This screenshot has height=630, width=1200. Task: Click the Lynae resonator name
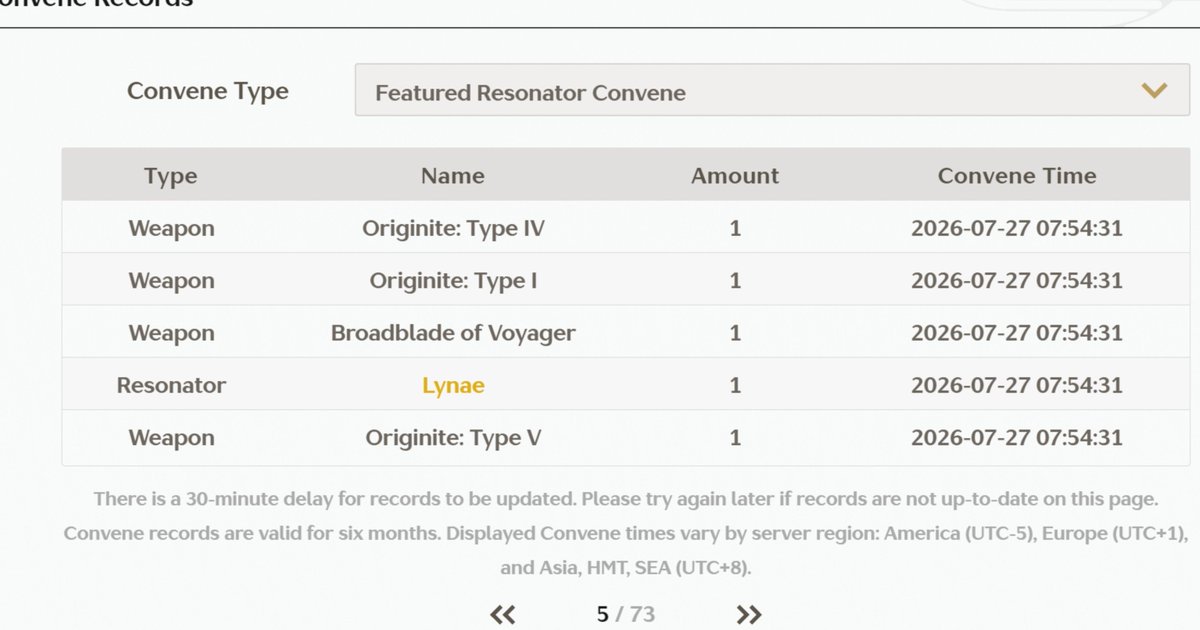pyautogui.click(x=453, y=385)
